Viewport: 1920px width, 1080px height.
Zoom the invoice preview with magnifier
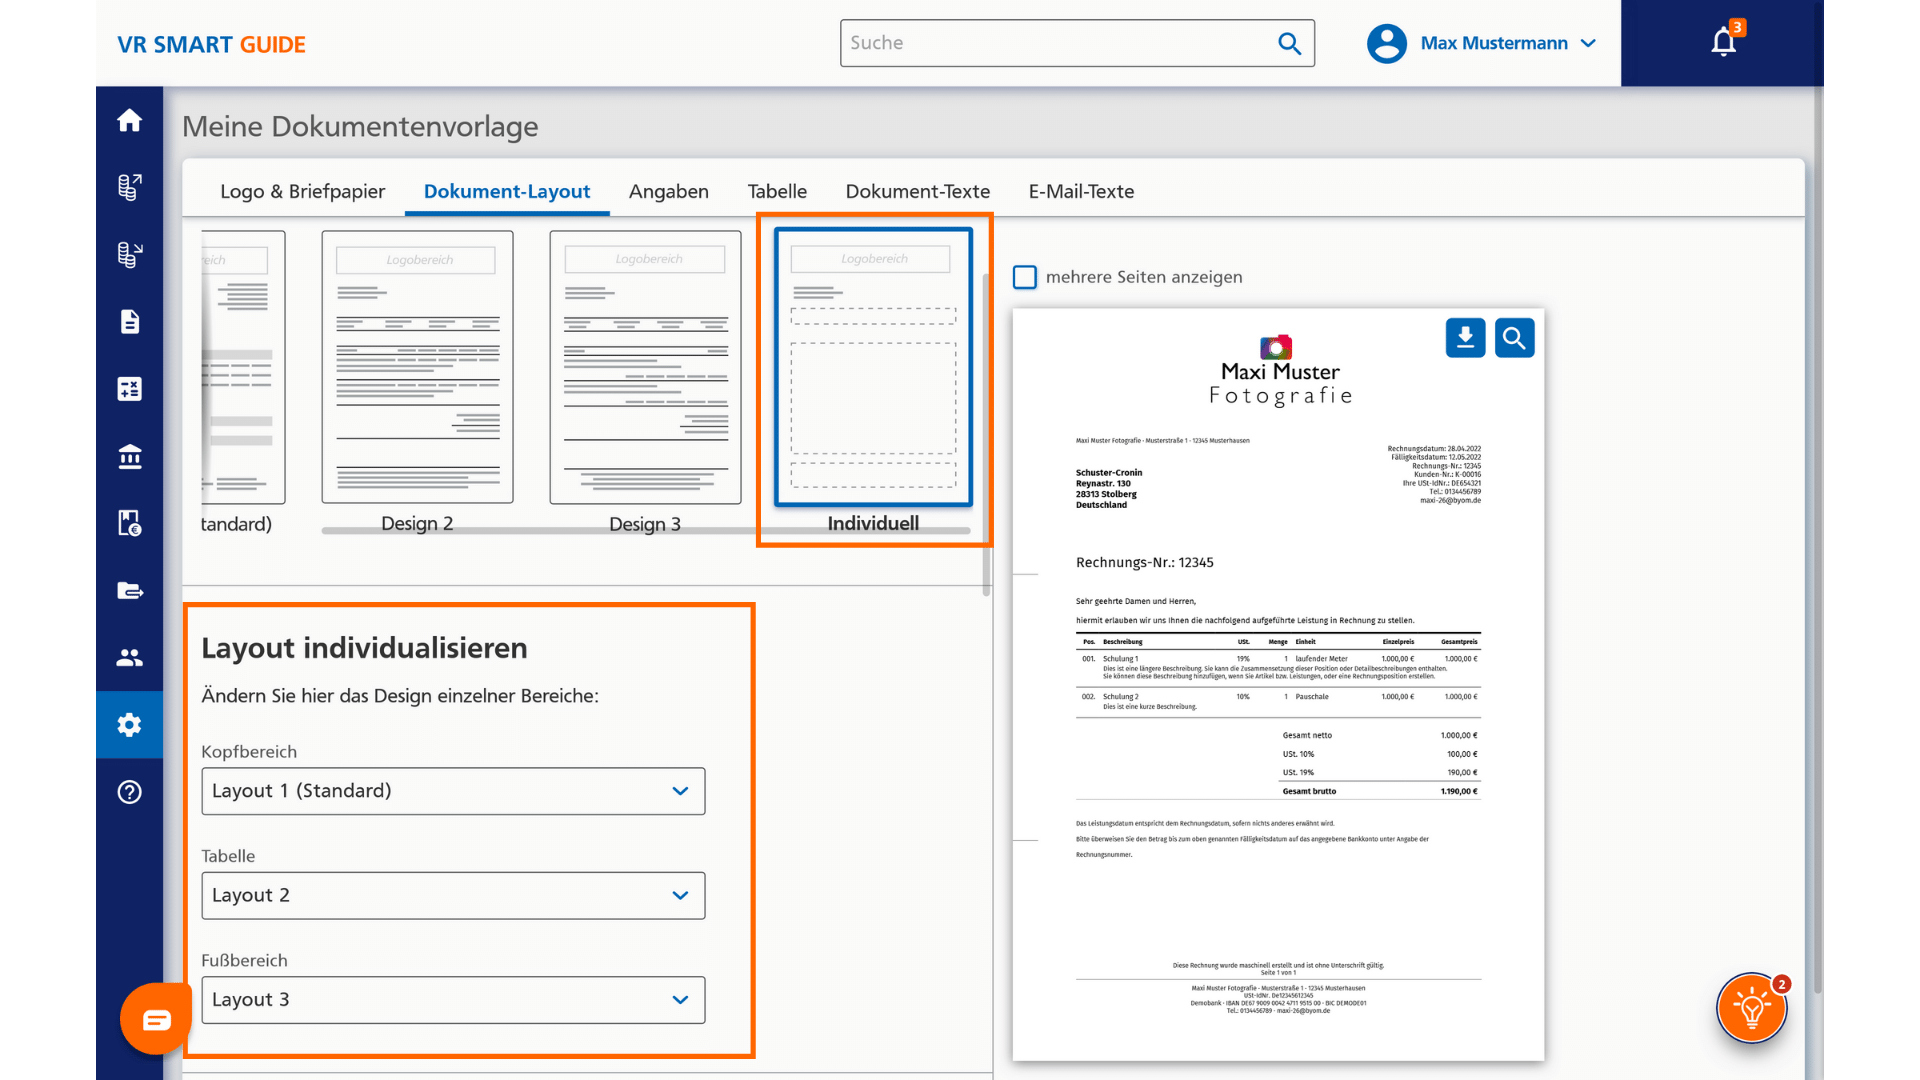pyautogui.click(x=1514, y=338)
